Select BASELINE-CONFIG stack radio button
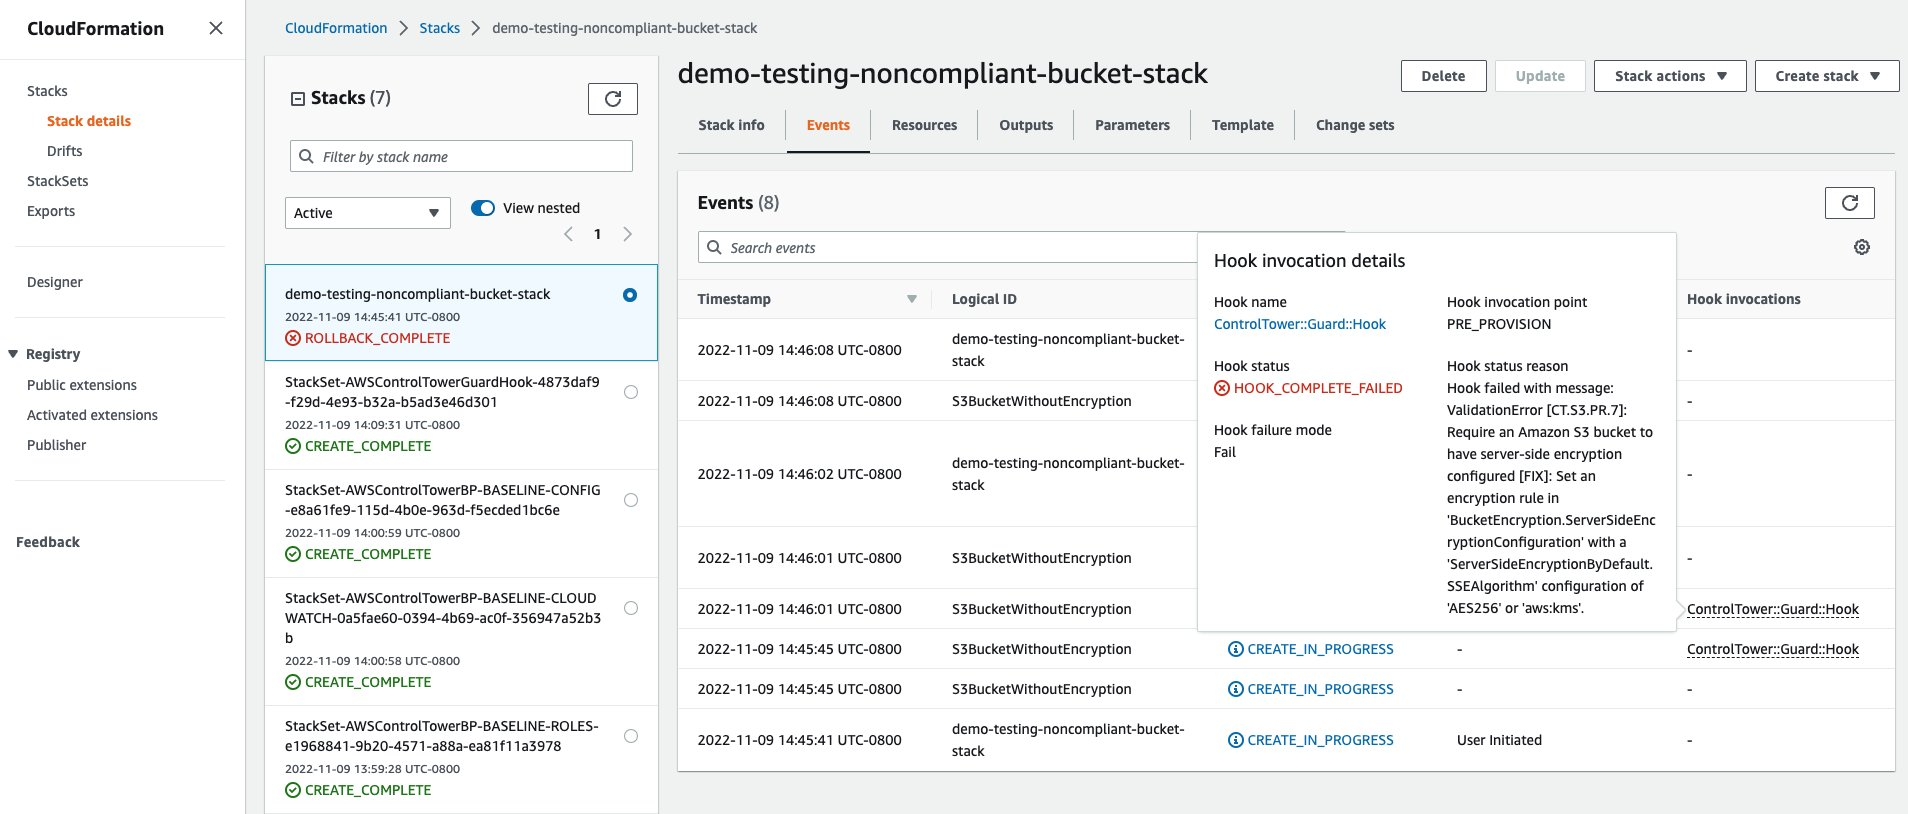The height and width of the screenshot is (814, 1908). tap(631, 500)
